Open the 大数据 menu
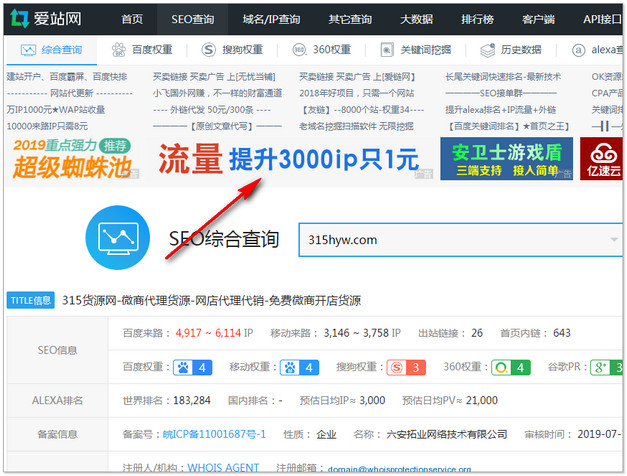627x476 pixels. (x=416, y=19)
